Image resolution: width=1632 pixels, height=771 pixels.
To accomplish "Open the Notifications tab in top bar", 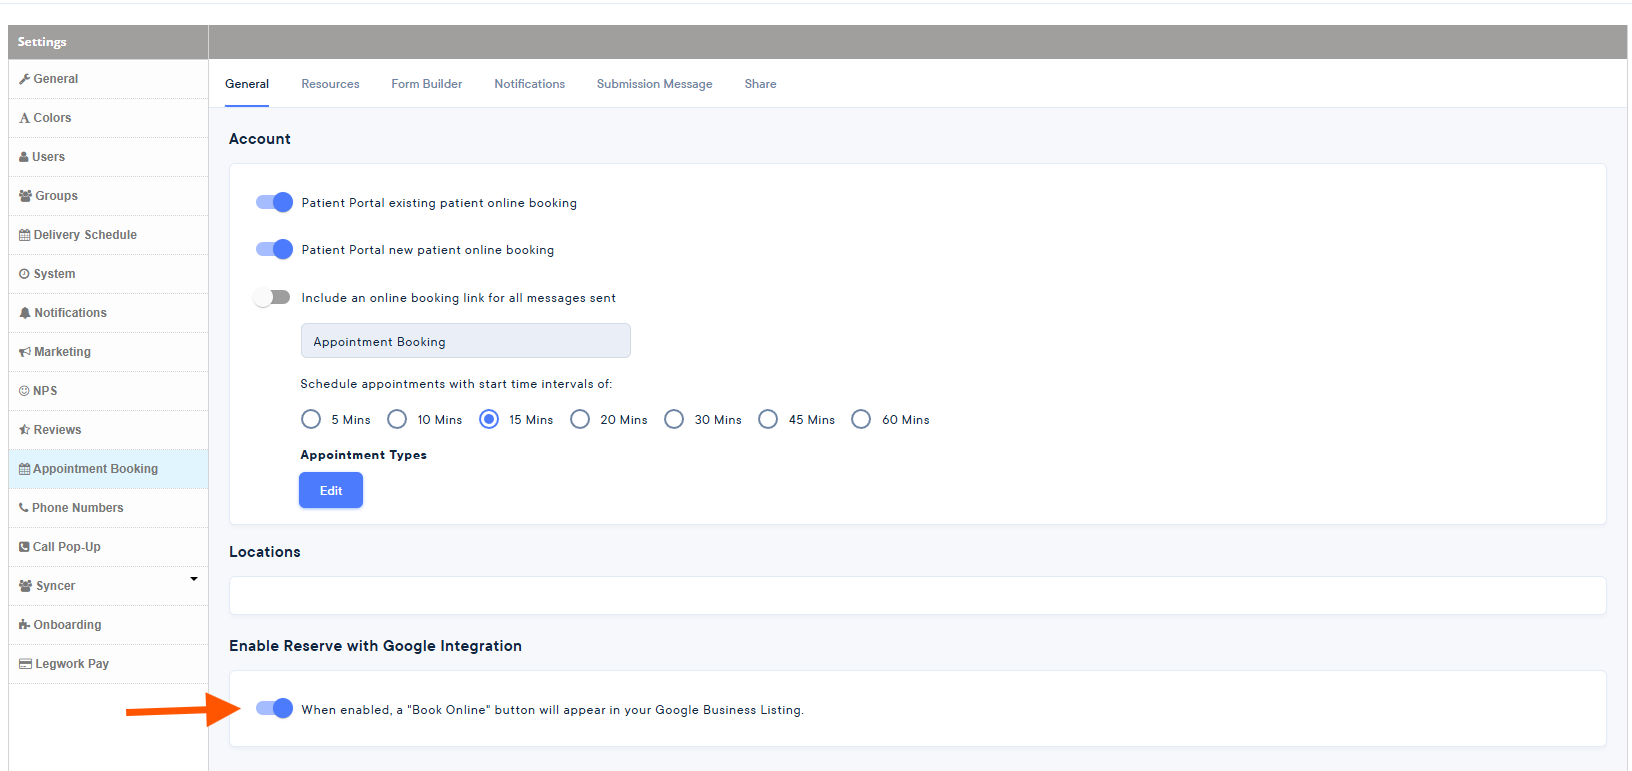I will pos(529,84).
